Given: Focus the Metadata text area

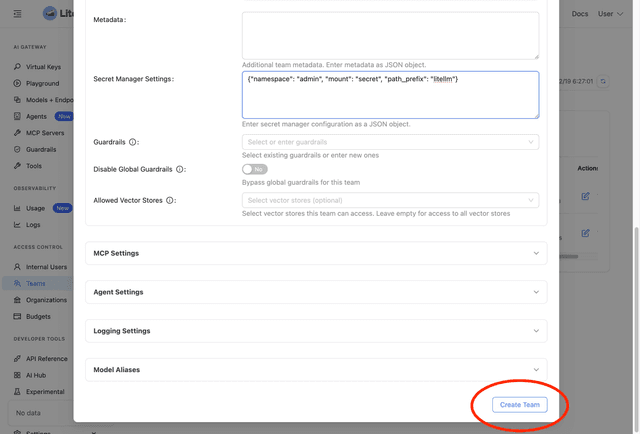Looking at the screenshot, I should tap(390, 36).
